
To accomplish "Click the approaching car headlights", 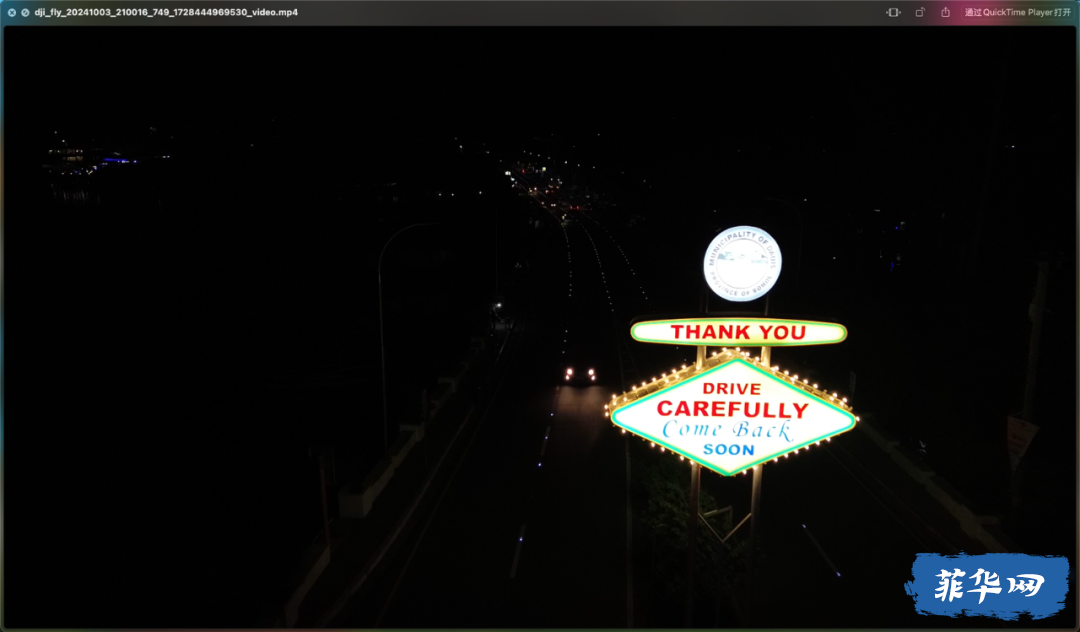I will (580, 374).
